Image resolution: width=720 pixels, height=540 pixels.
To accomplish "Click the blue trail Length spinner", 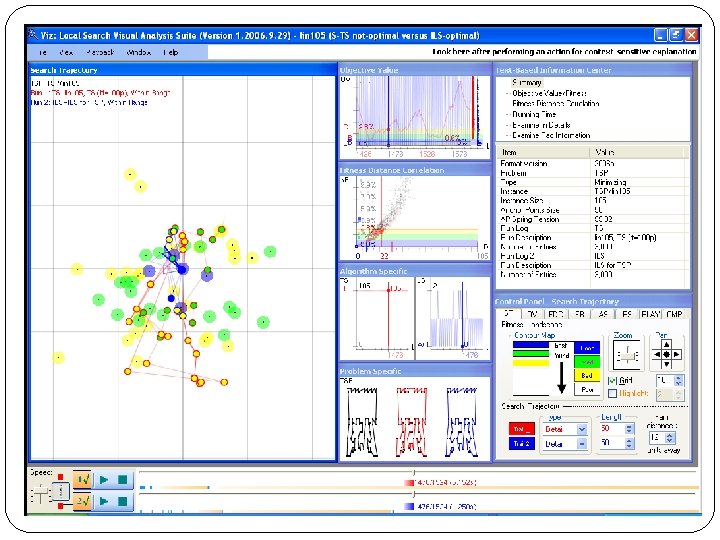I will (x=630, y=443).
